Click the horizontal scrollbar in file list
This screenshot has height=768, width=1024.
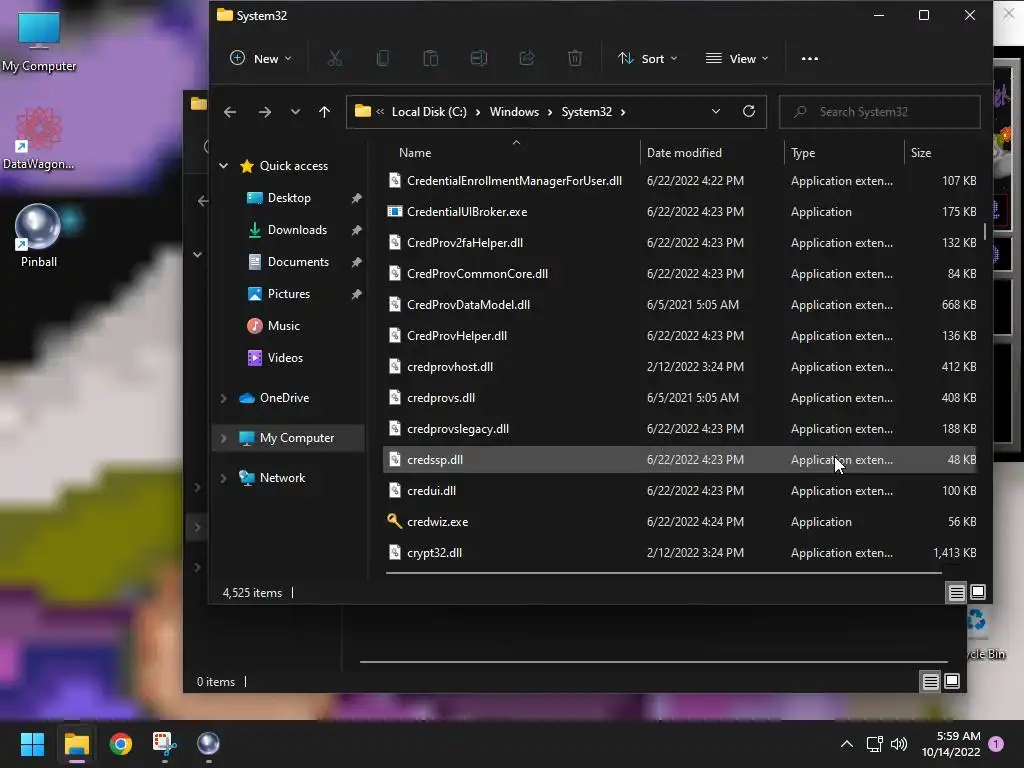coord(664,573)
